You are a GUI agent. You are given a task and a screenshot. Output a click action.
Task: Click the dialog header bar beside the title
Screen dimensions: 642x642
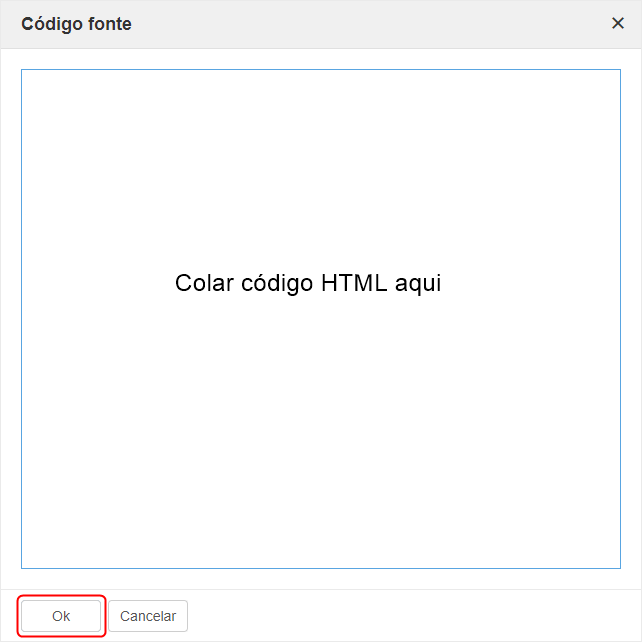click(x=368, y=24)
